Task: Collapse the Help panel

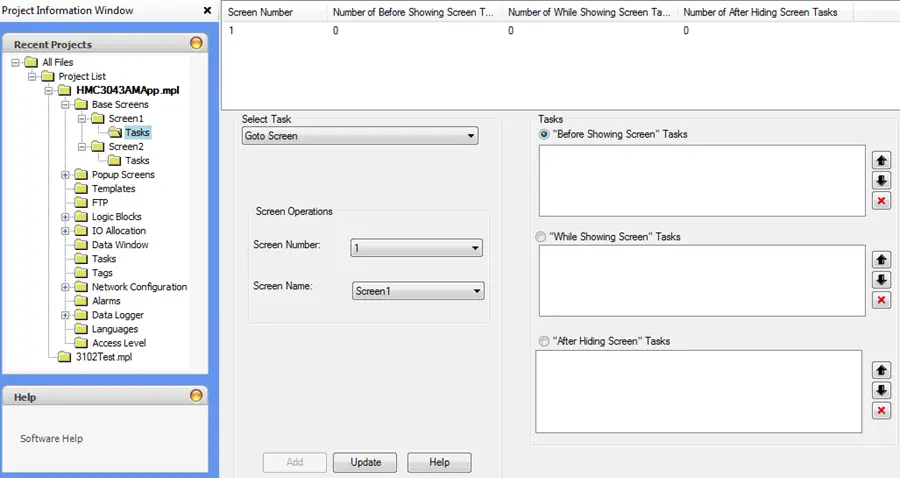Action: click(x=196, y=395)
